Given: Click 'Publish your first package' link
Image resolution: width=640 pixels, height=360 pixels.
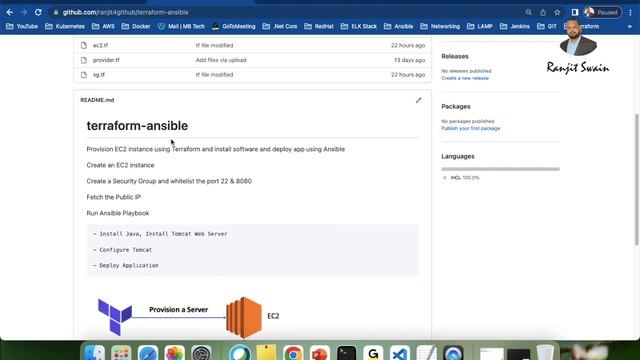Looking at the screenshot, I should pos(471,128).
